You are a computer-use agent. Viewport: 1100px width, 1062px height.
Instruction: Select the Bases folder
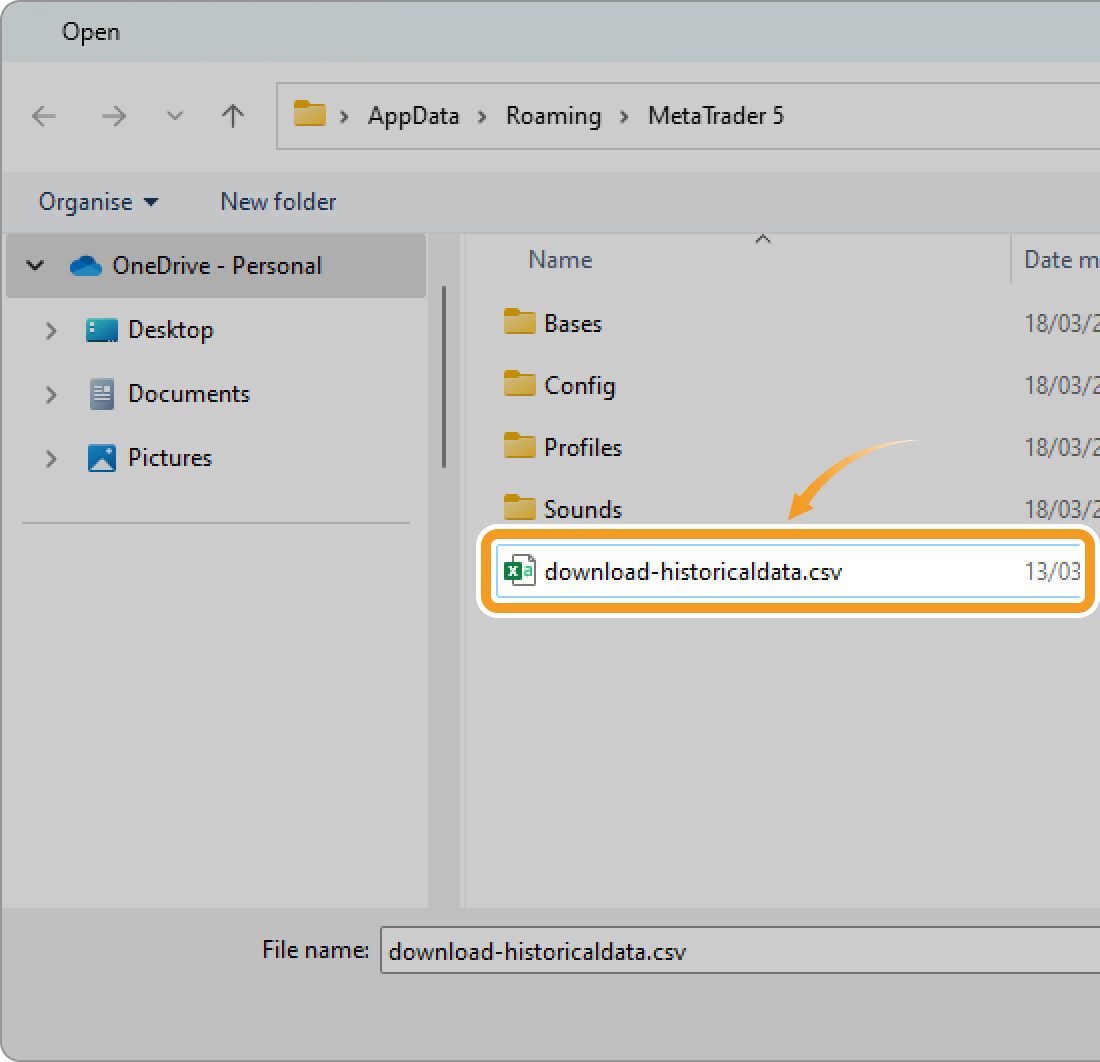573,323
